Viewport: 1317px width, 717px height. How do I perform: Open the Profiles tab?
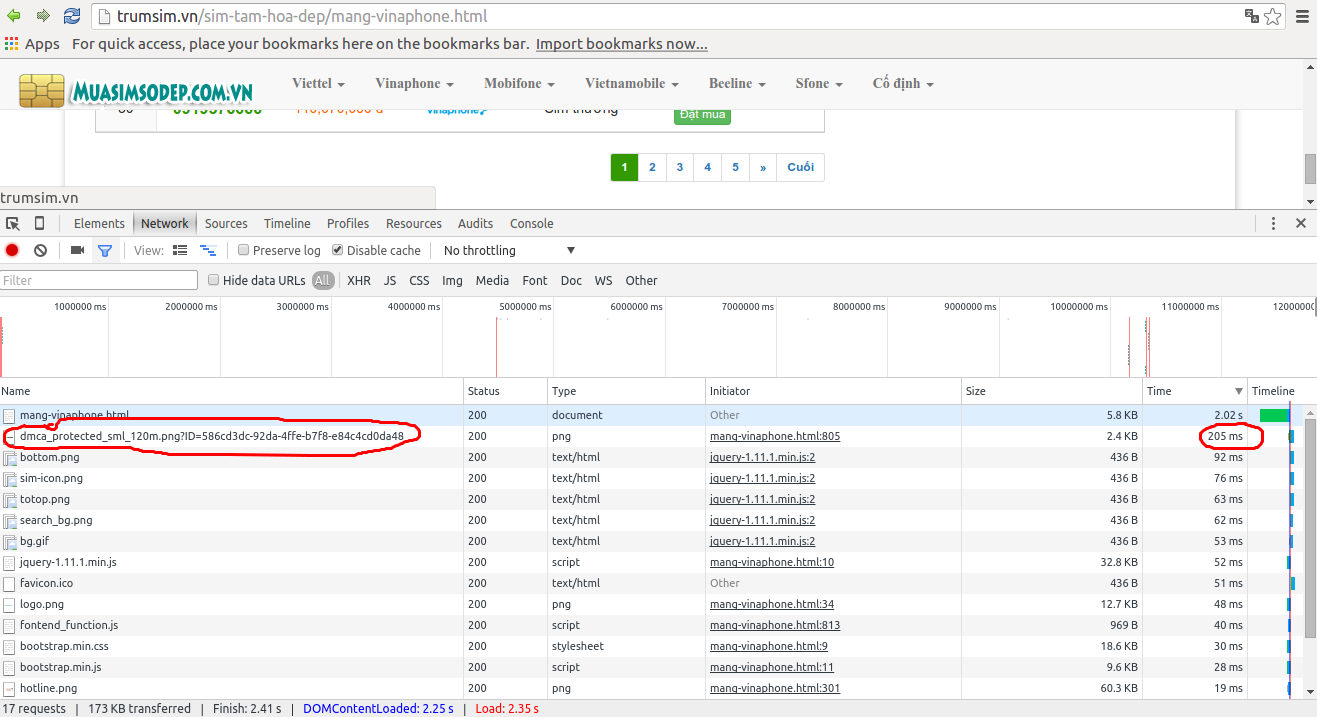point(348,223)
